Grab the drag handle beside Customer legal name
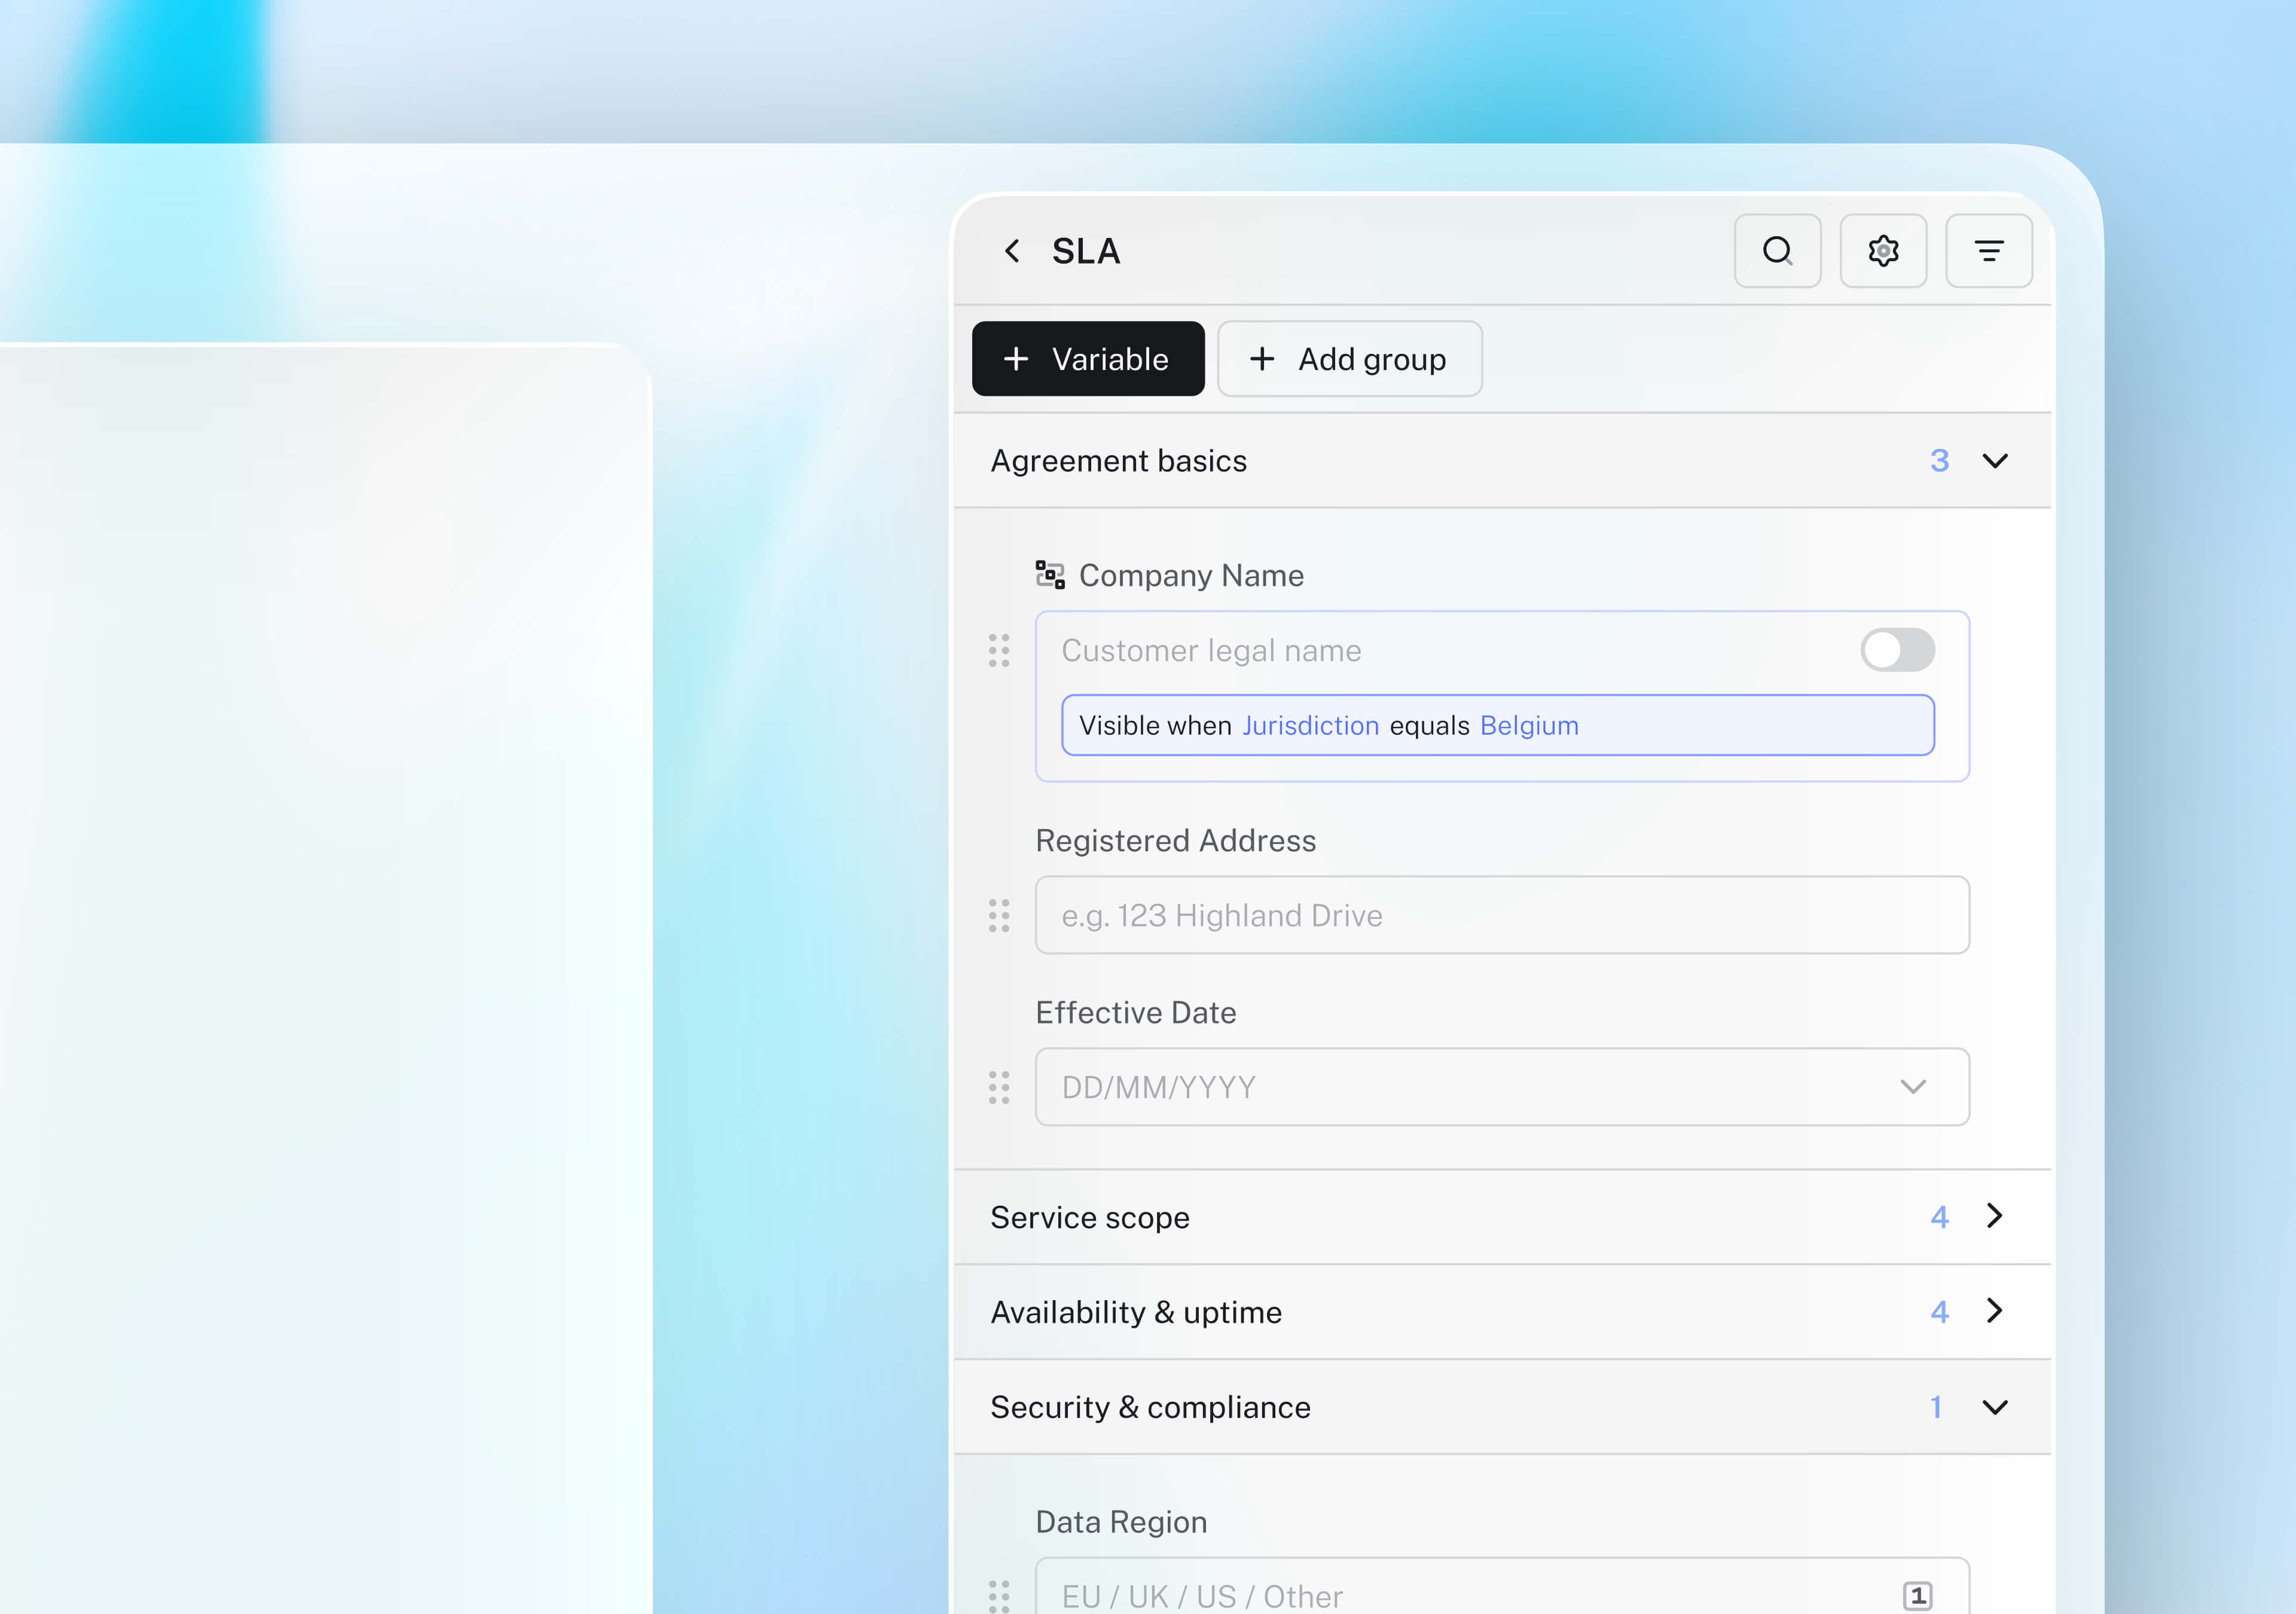Screen dimensions: 2296x1614 pos(999,651)
